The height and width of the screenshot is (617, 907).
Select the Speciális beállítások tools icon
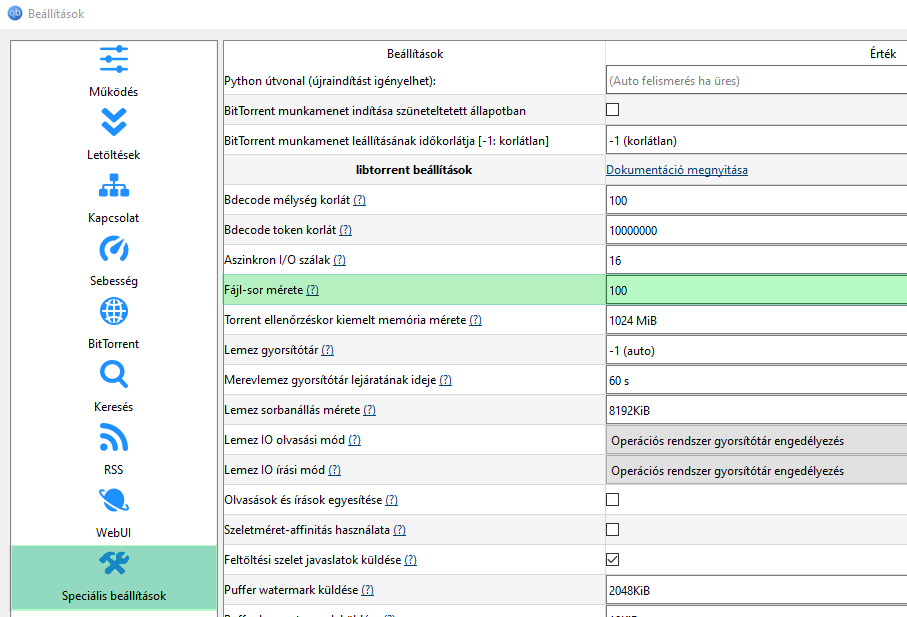113,563
